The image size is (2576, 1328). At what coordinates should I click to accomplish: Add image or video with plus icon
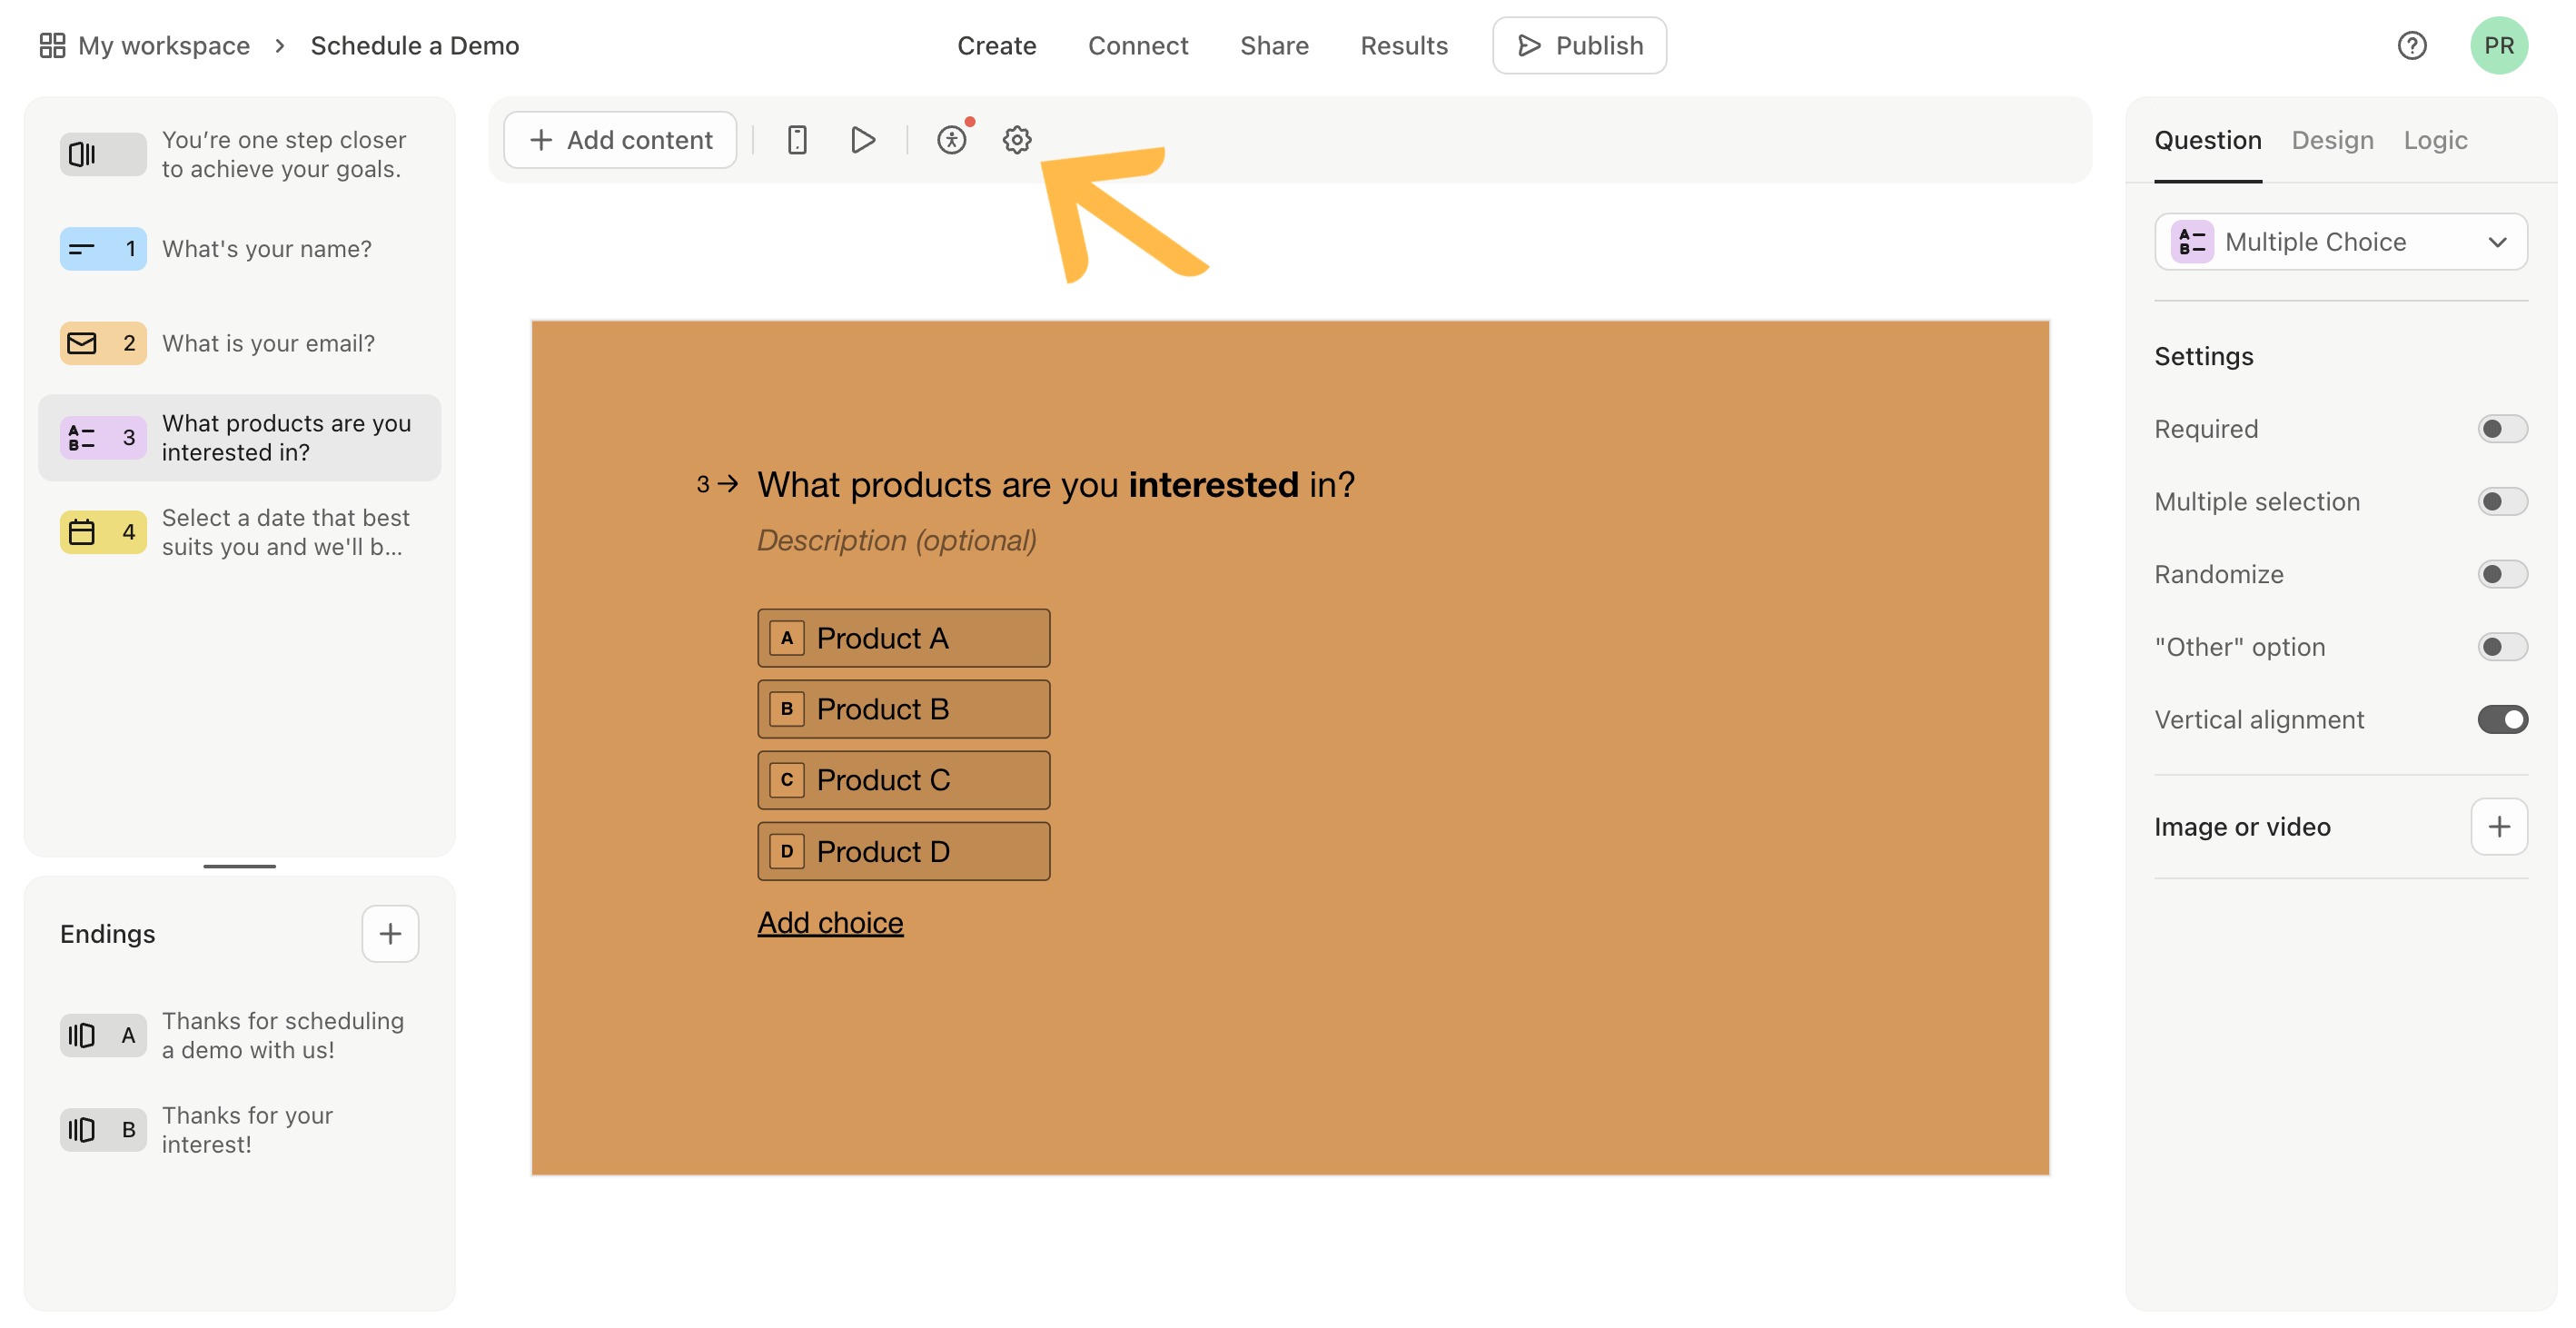[2497, 827]
